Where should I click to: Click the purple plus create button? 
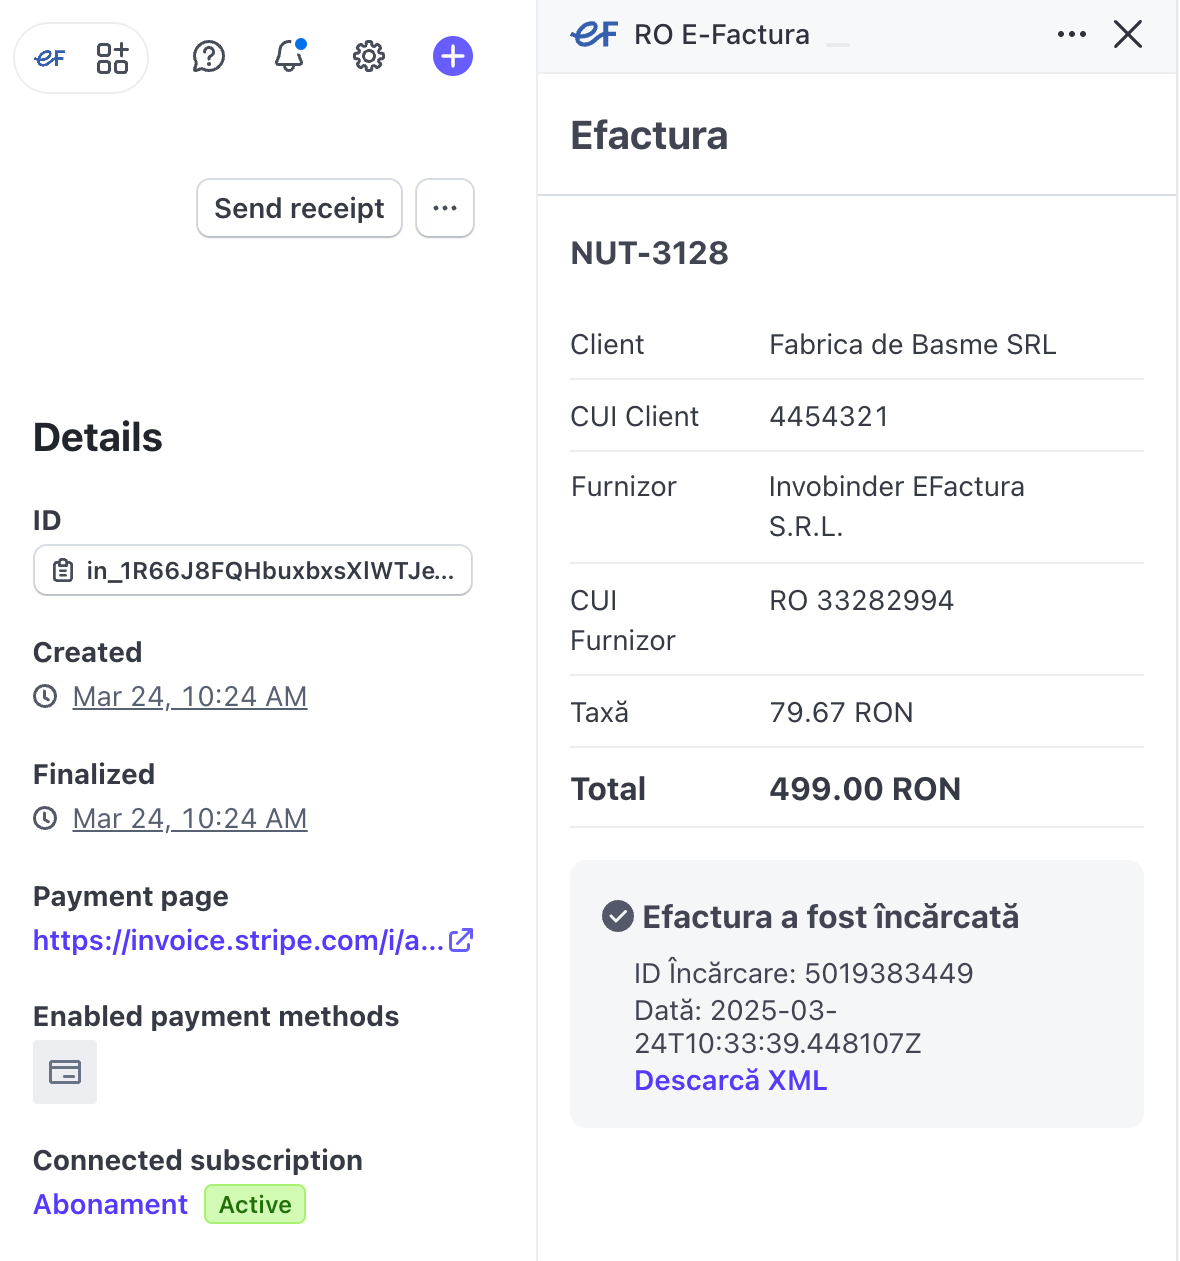click(x=453, y=56)
